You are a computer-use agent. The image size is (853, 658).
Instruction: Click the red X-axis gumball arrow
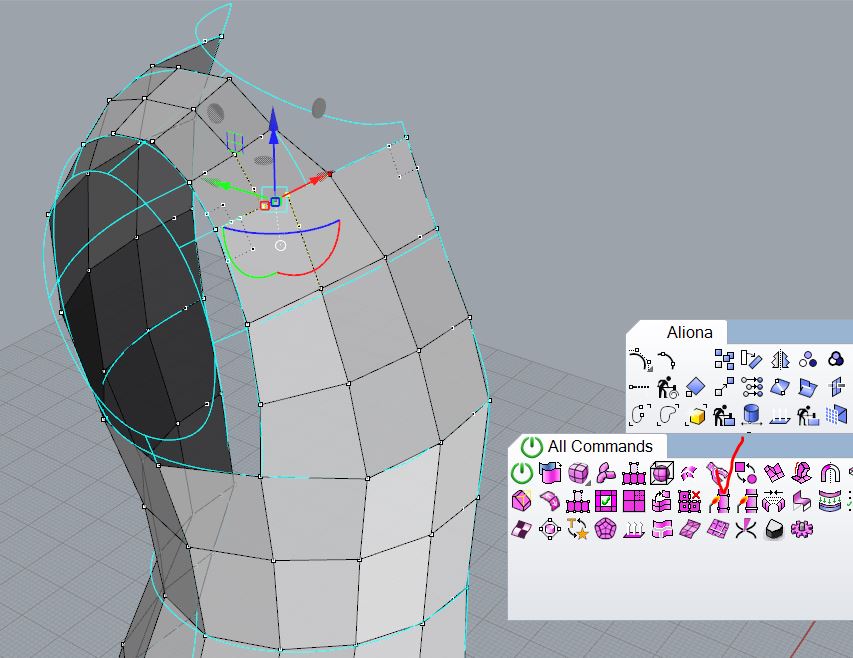coord(320,178)
